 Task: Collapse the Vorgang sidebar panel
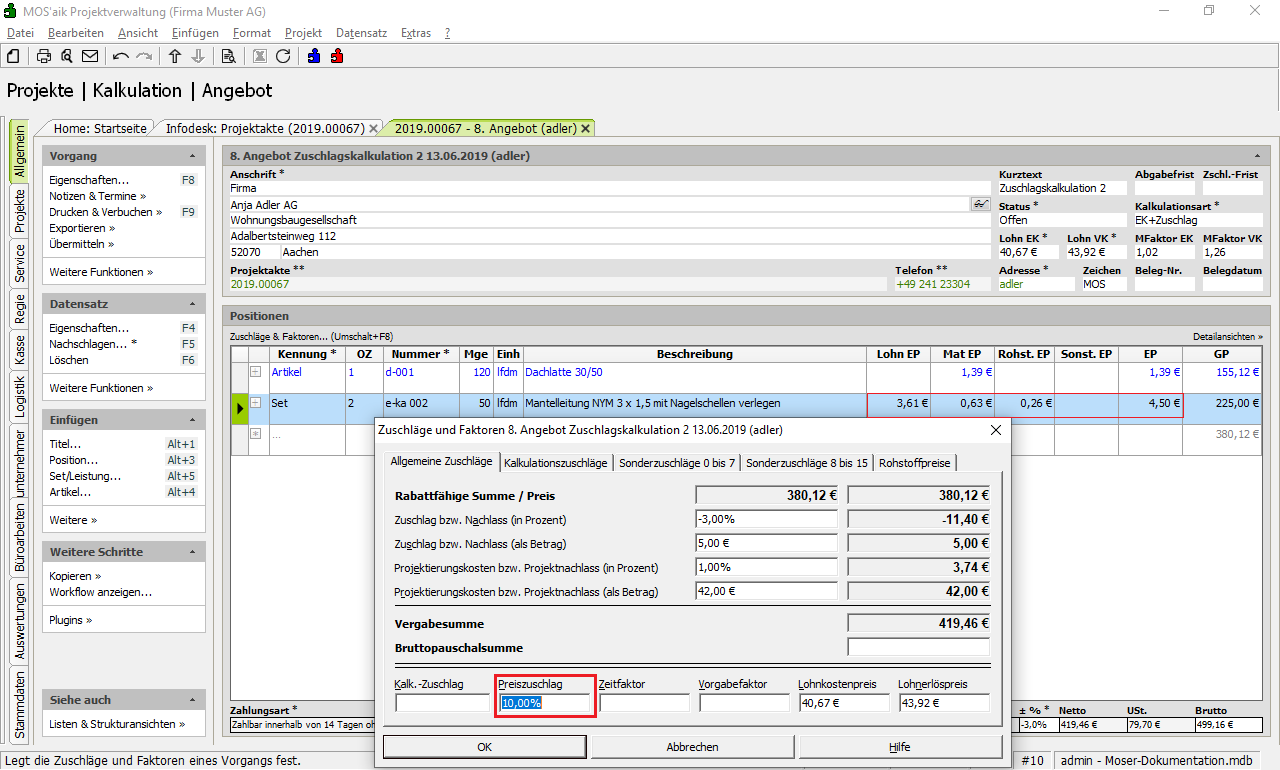click(192, 156)
